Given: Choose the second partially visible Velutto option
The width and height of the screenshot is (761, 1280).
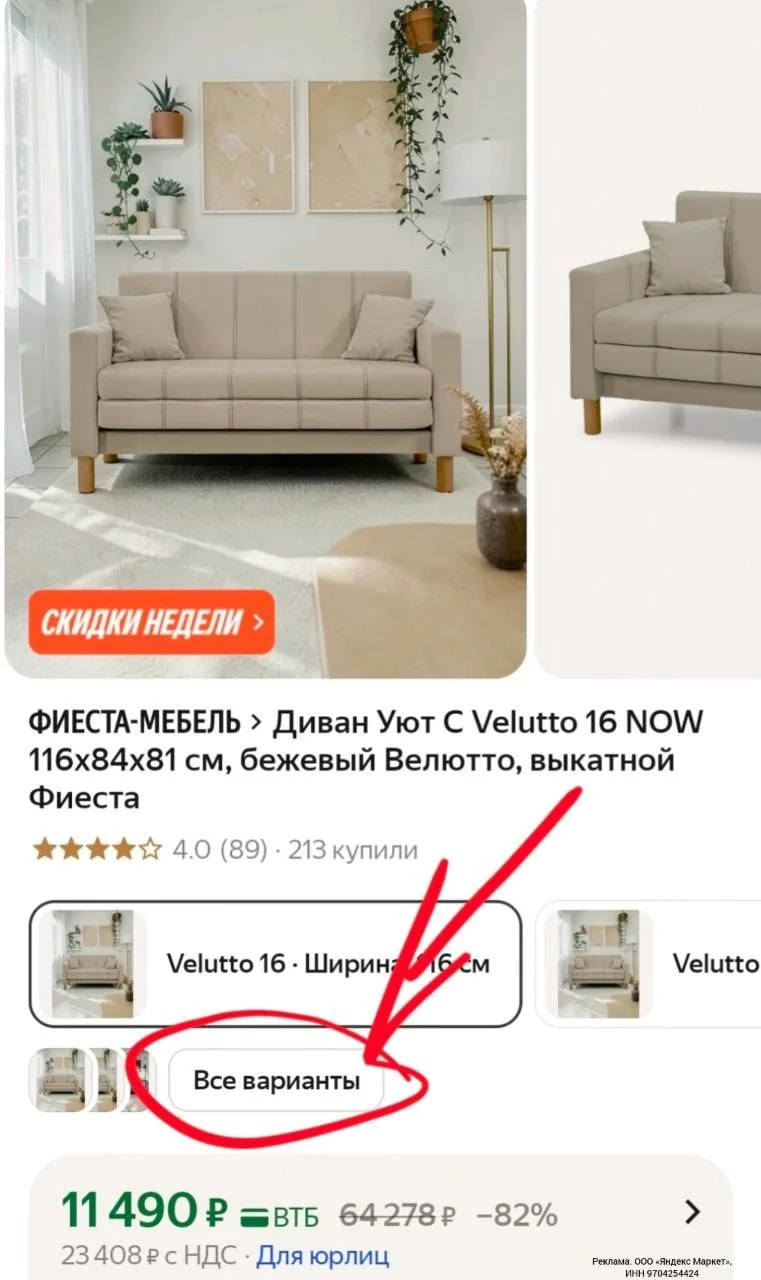Looking at the screenshot, I should 649,964.
